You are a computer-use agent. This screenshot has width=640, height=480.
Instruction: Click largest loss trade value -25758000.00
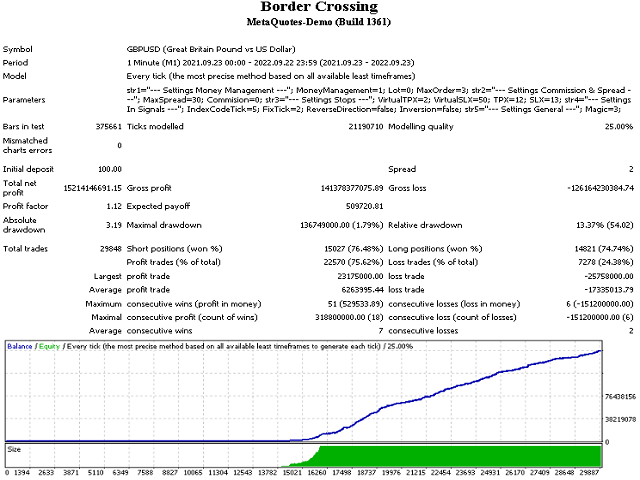(609, 276)
